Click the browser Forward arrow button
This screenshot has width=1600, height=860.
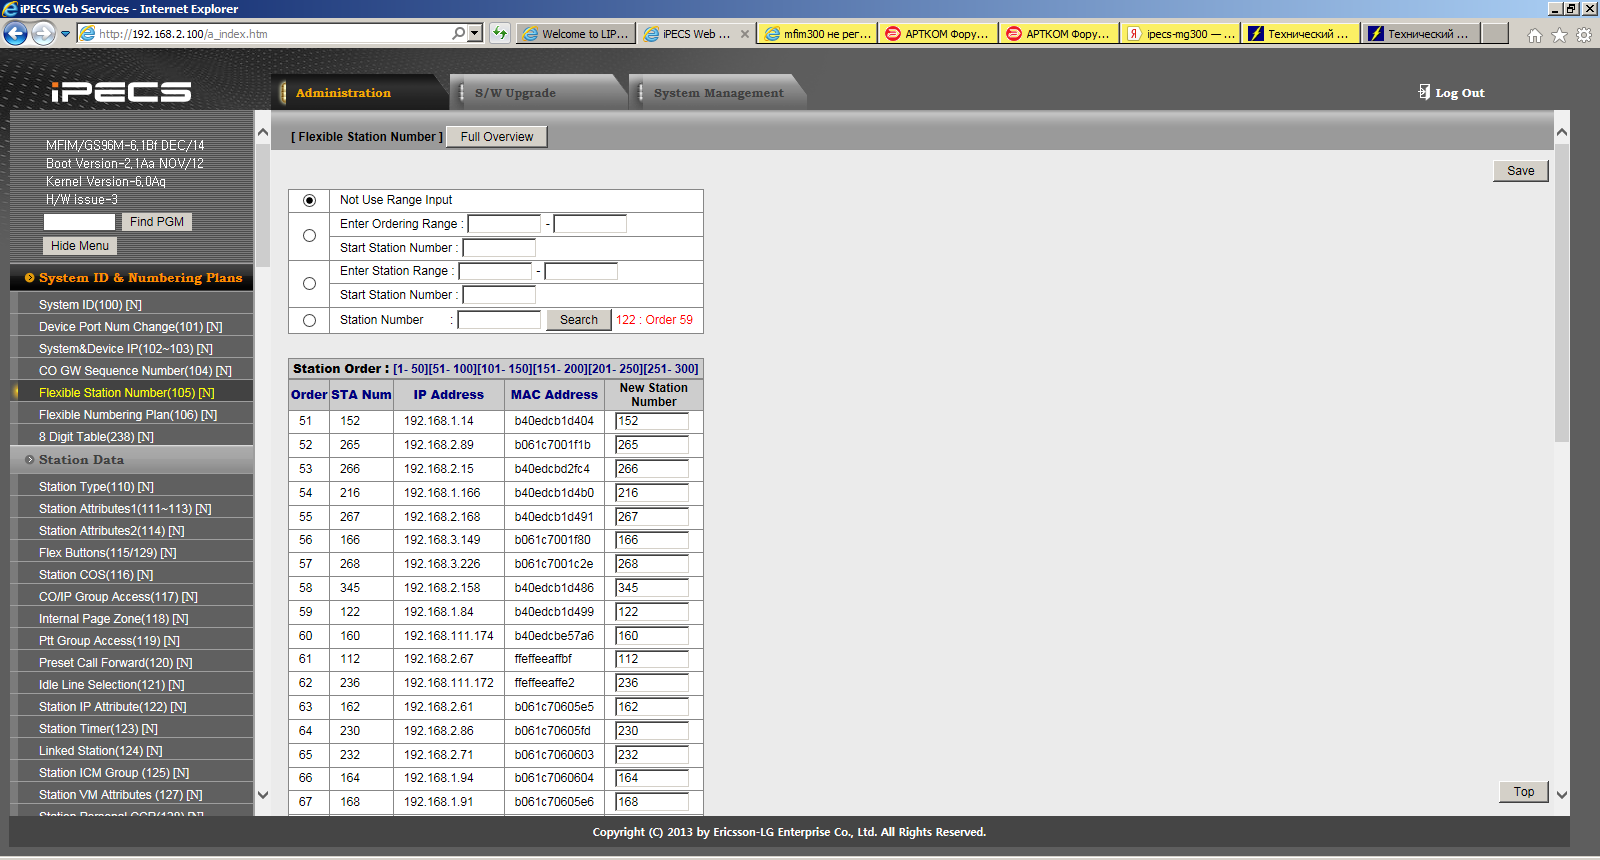click(43, 33)
